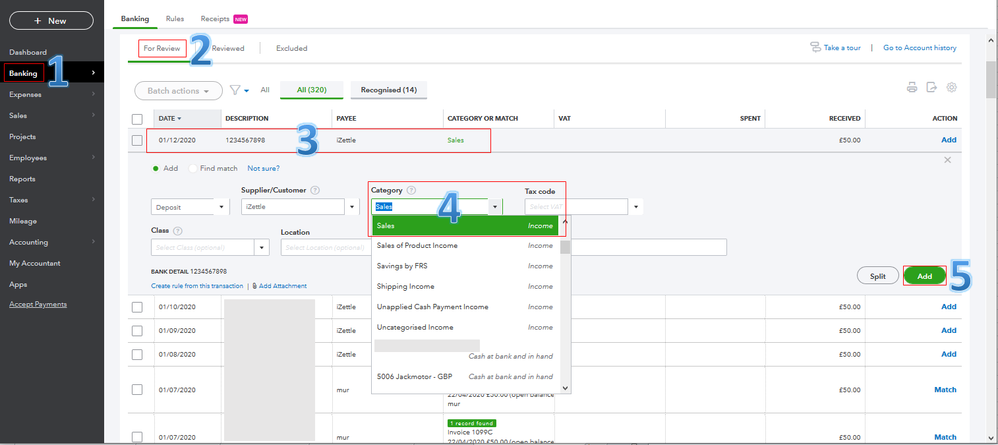Open Dashboard in the sidebar
This screenshot has height=445, width=998.
(28, 52)
